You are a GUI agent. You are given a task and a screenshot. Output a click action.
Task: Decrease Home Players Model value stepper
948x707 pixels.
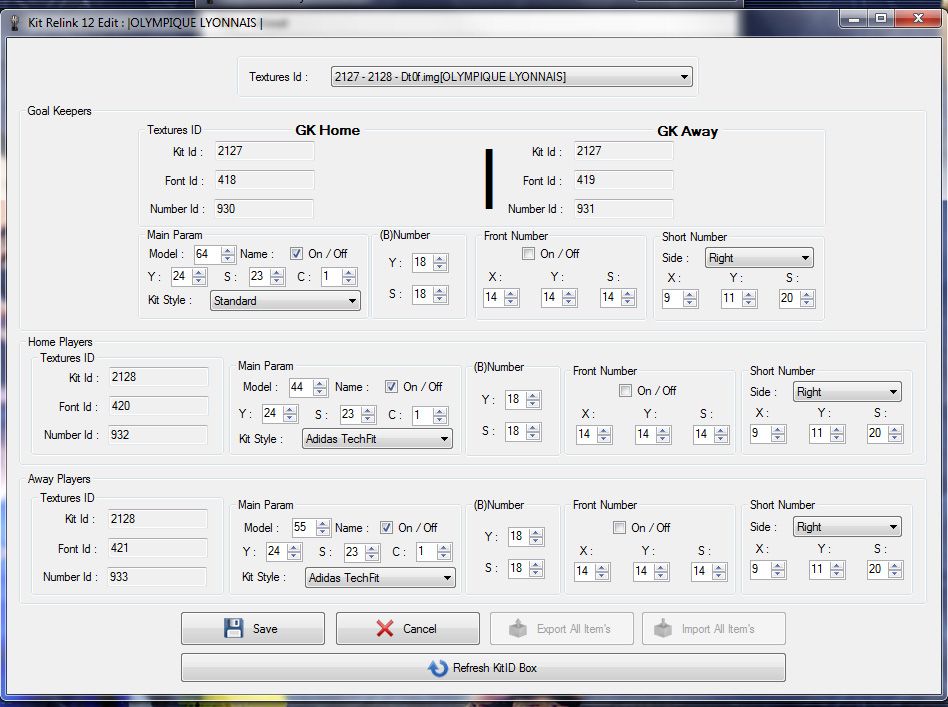[321, 391]
